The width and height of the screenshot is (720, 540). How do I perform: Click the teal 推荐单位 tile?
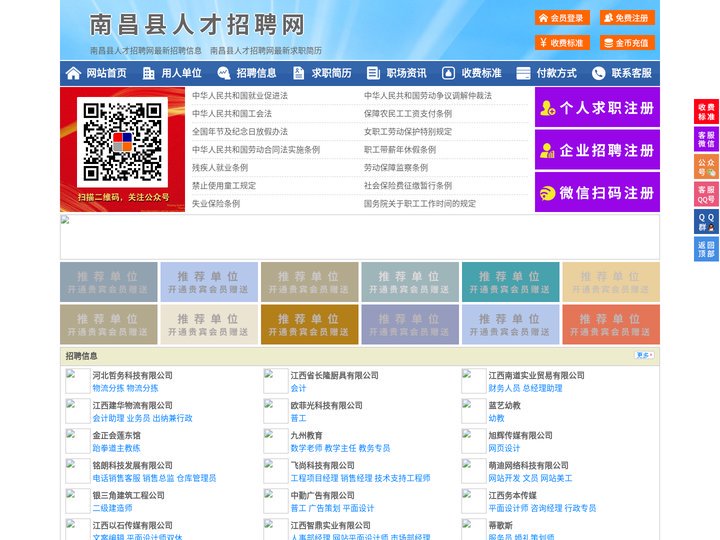(x=510, y=282)
